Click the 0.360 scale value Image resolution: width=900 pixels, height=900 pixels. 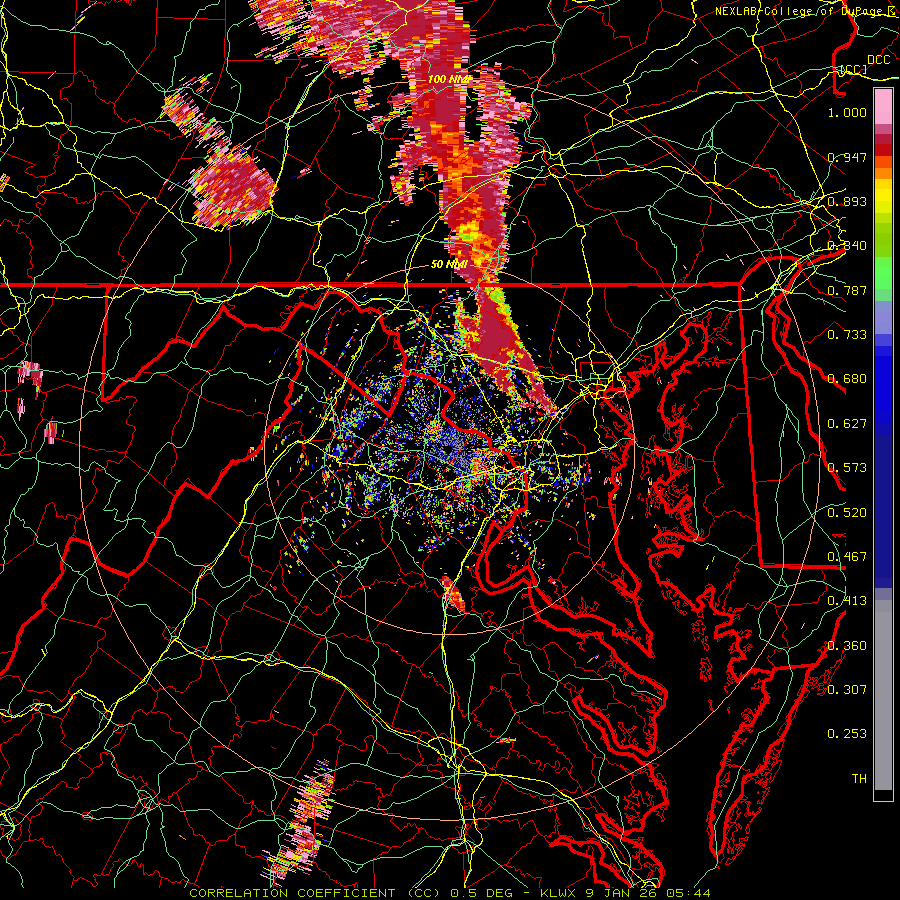pyautogui.click(x=847, y=646)
